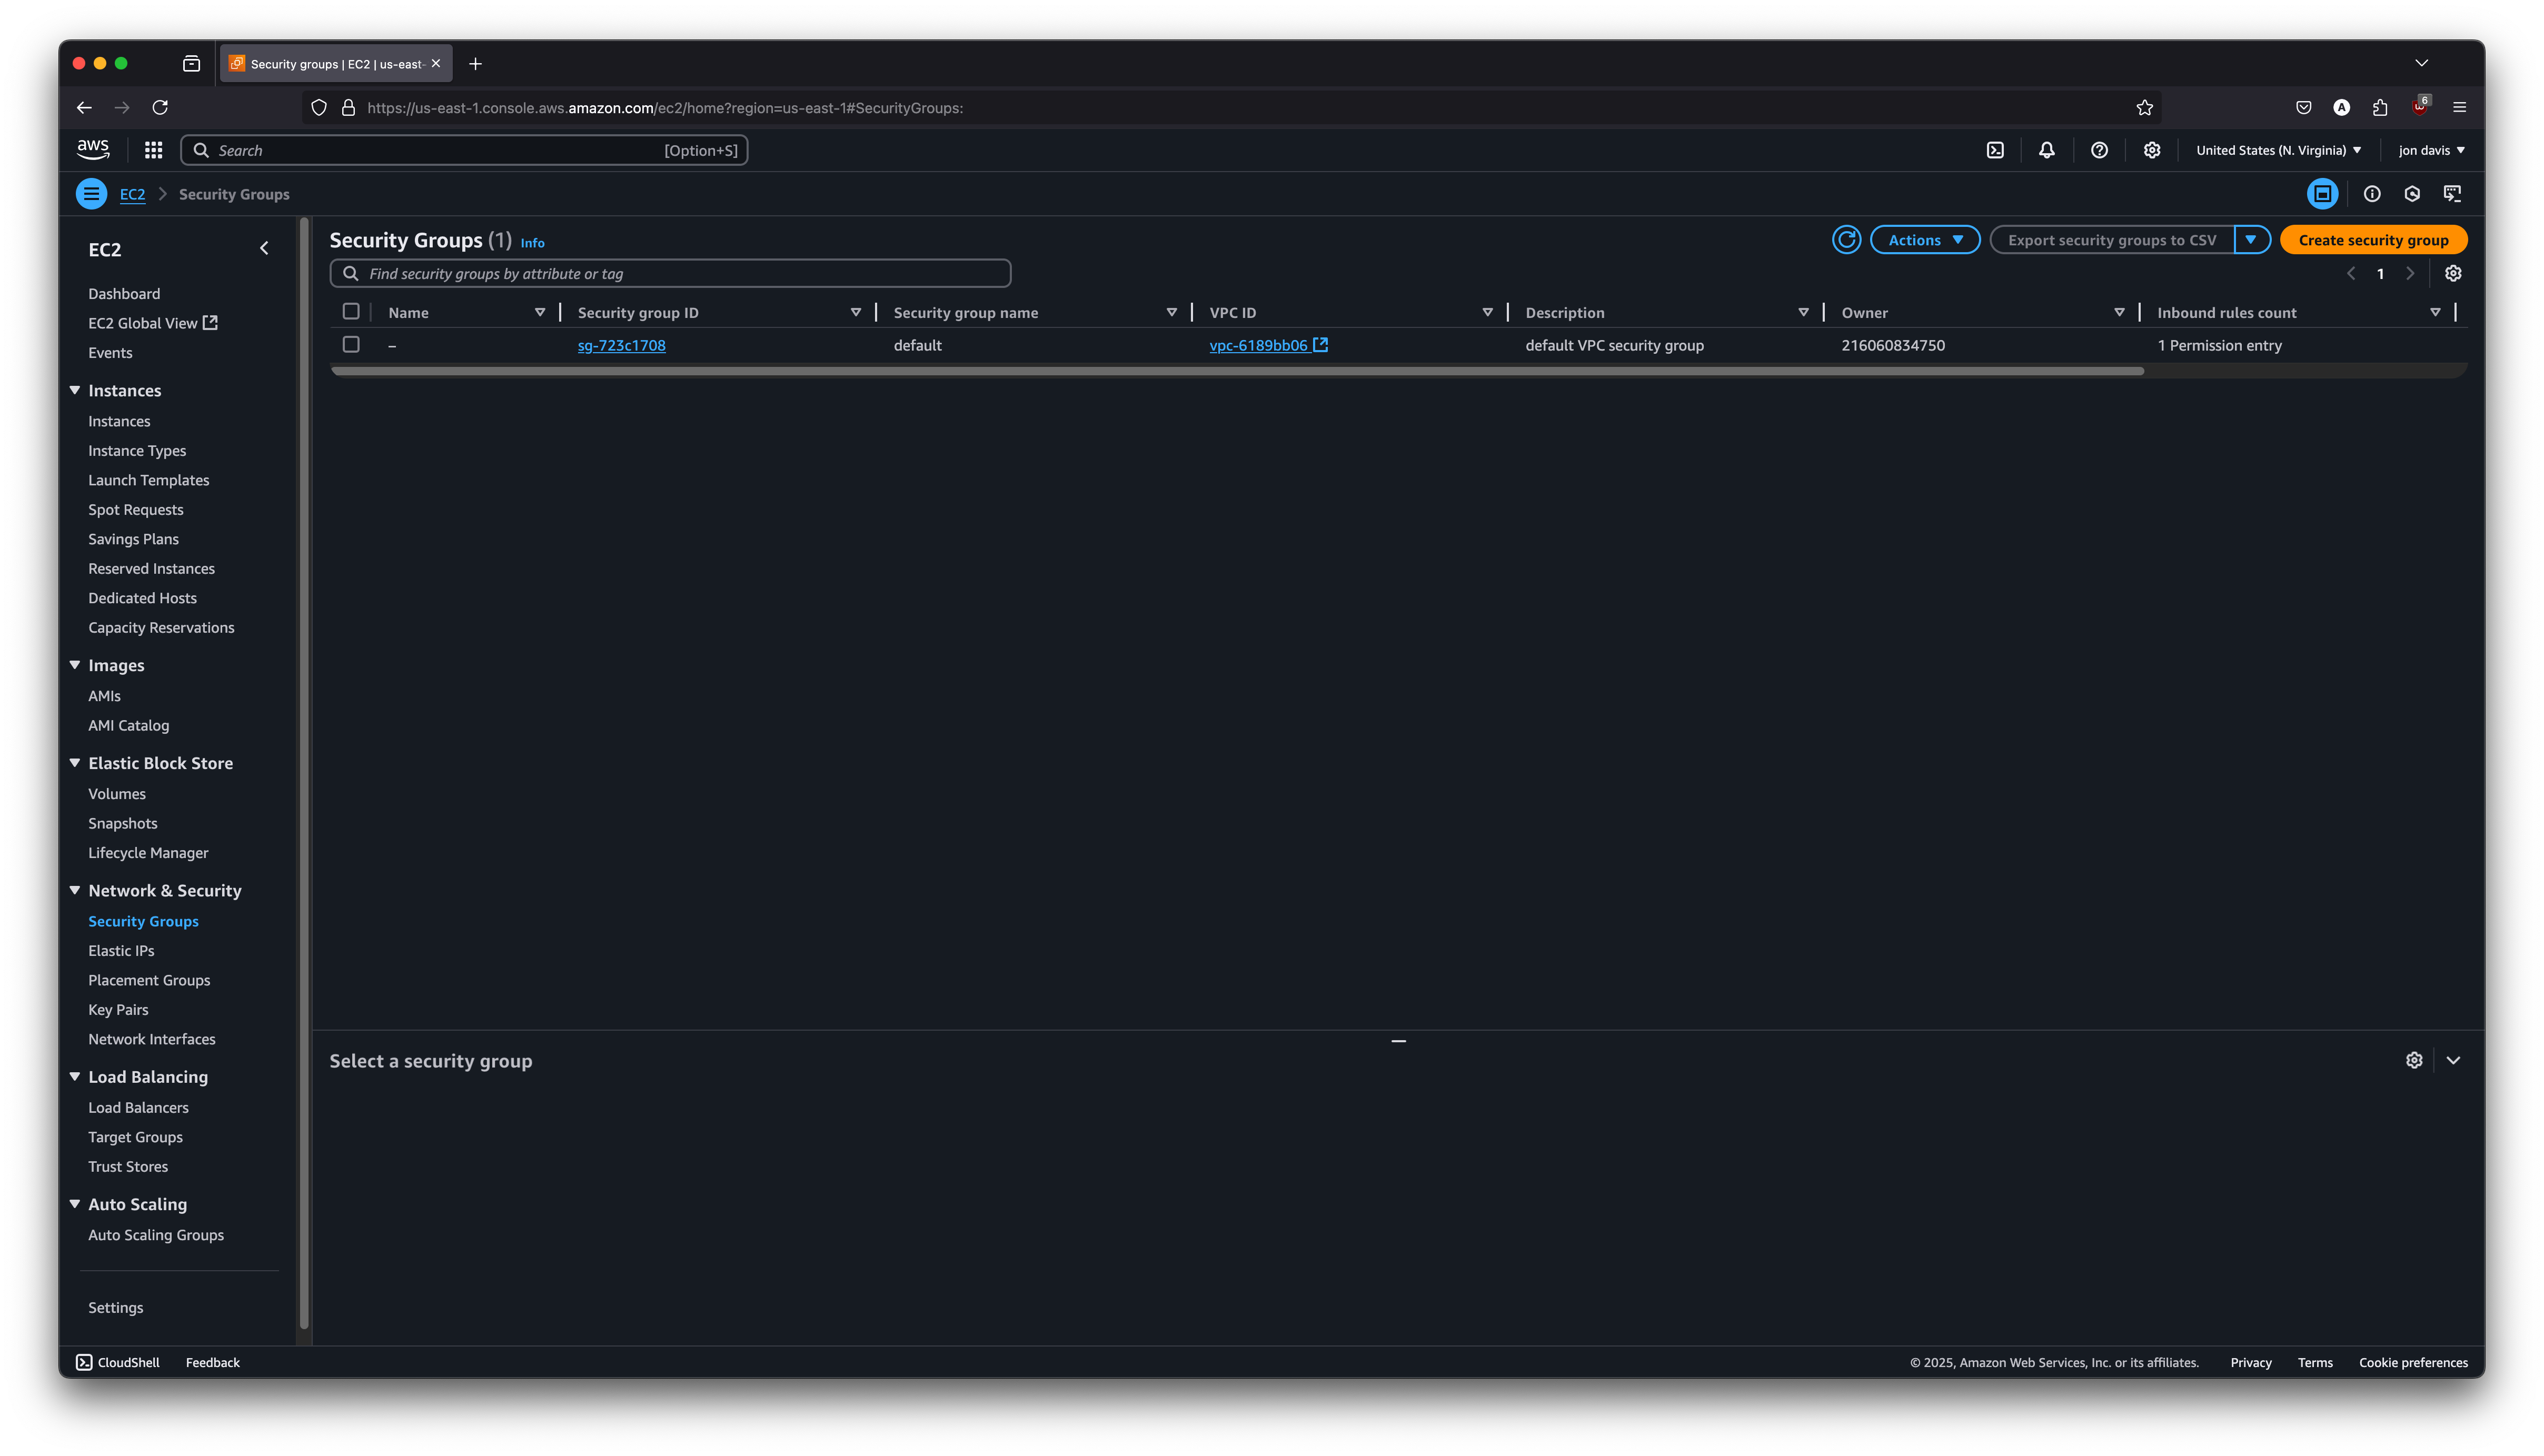Open the browser extensions puzzle icon

coord(2380,107)
